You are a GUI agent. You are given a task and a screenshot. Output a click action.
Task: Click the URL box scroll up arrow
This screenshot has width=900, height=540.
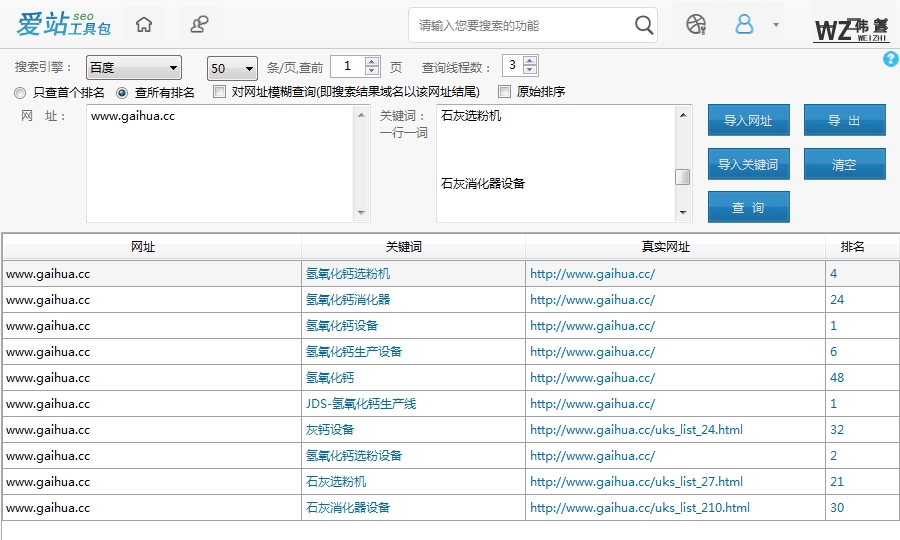[x=362, y=115]
